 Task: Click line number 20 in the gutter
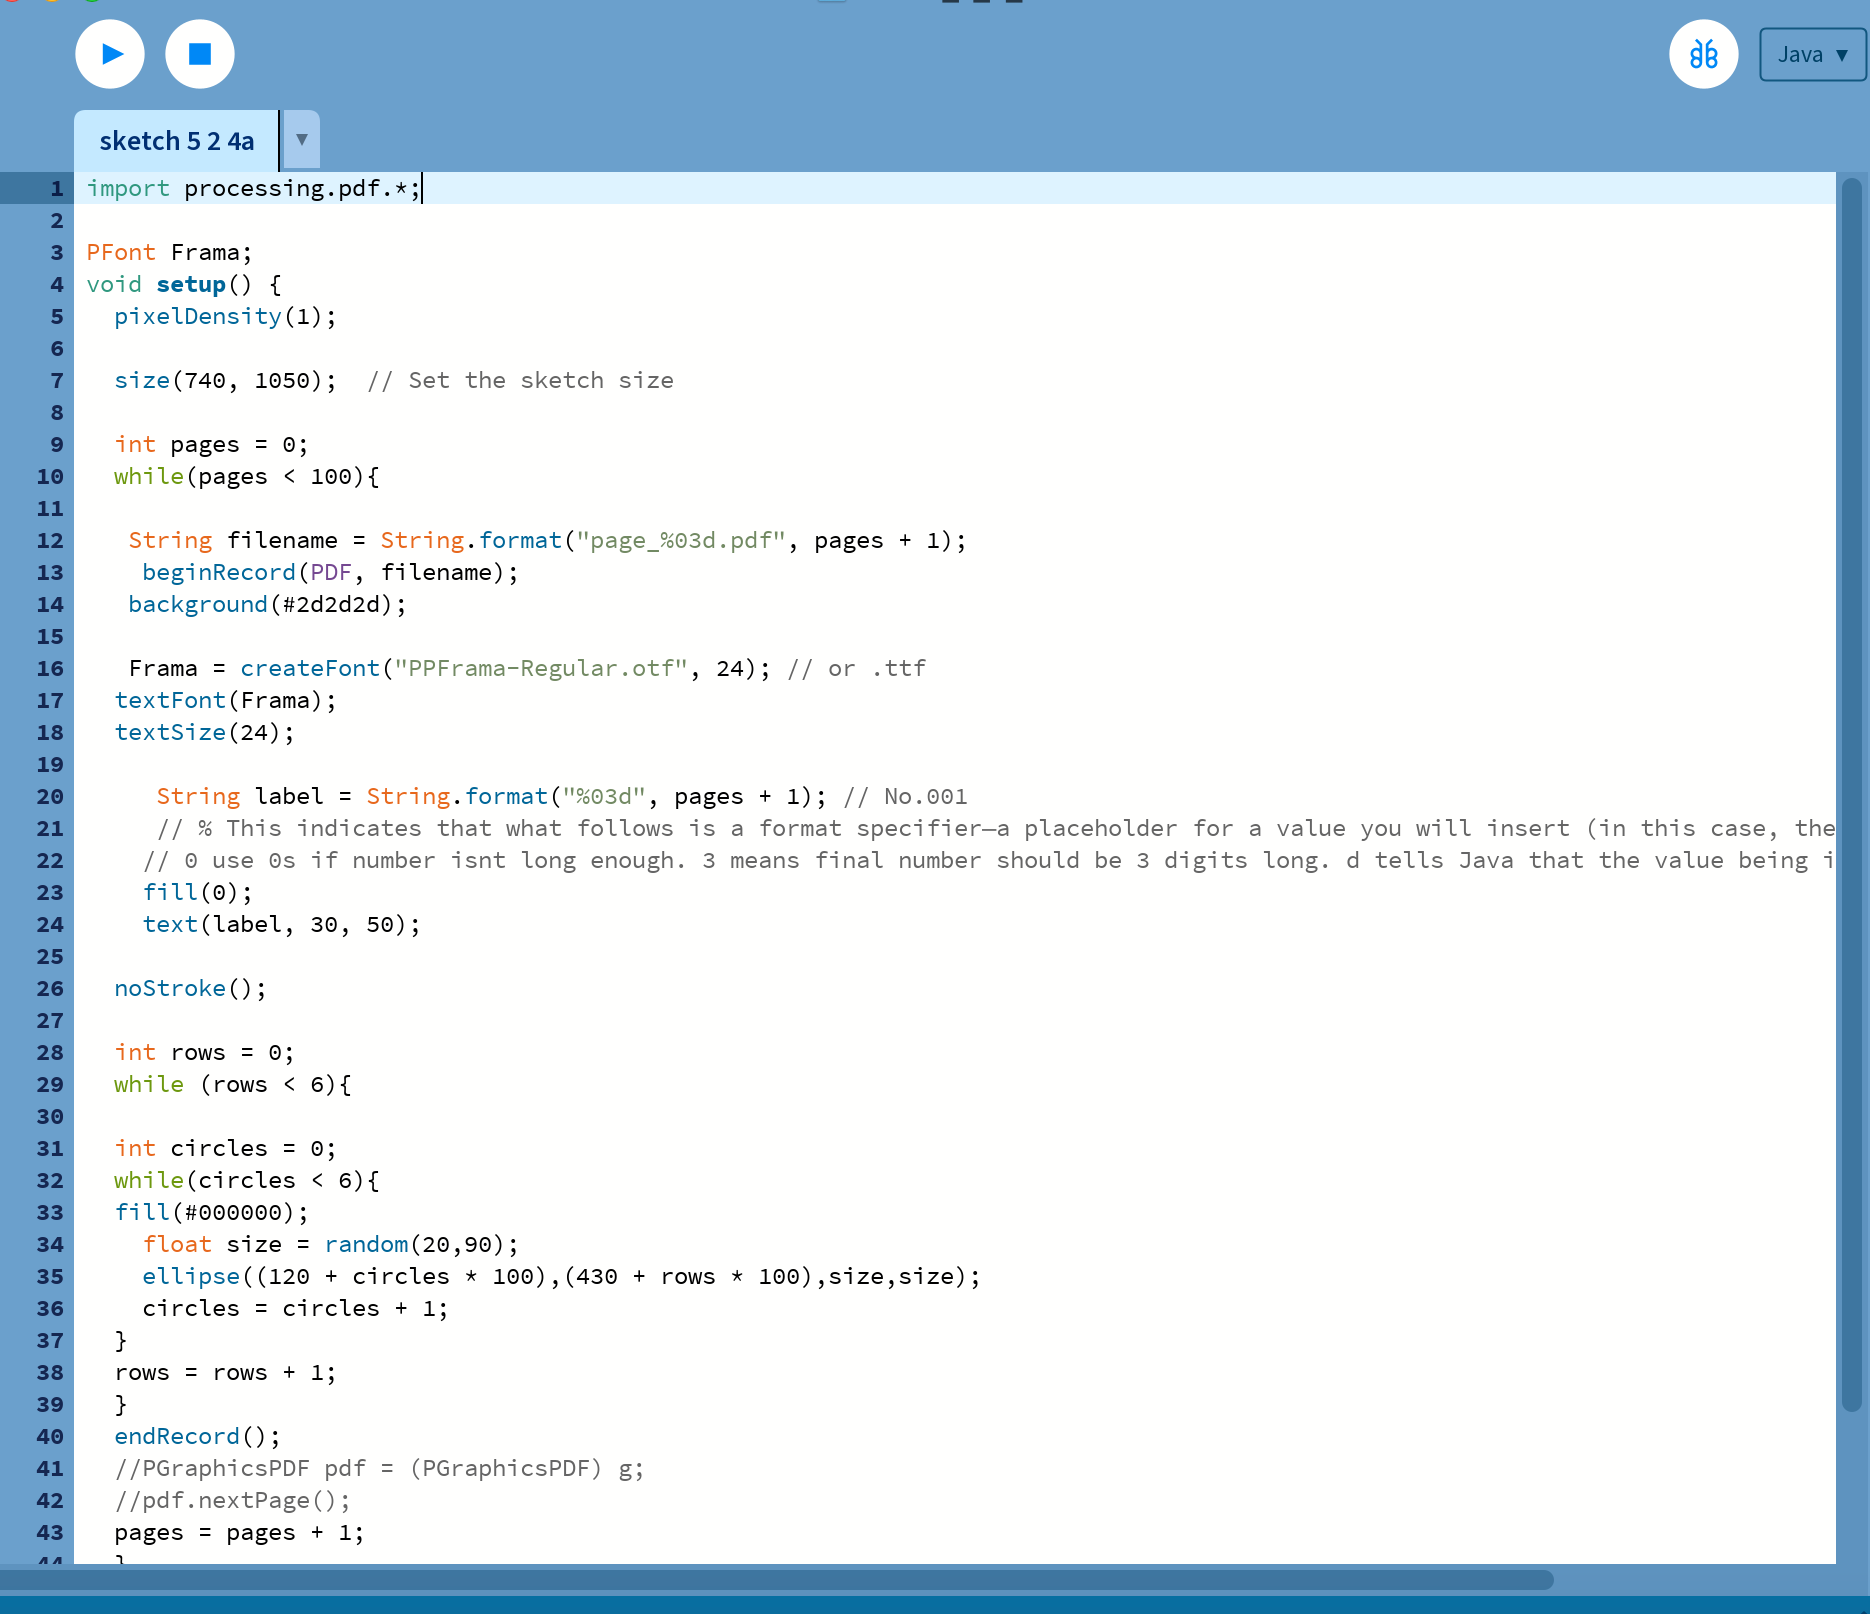click(50, 797)
